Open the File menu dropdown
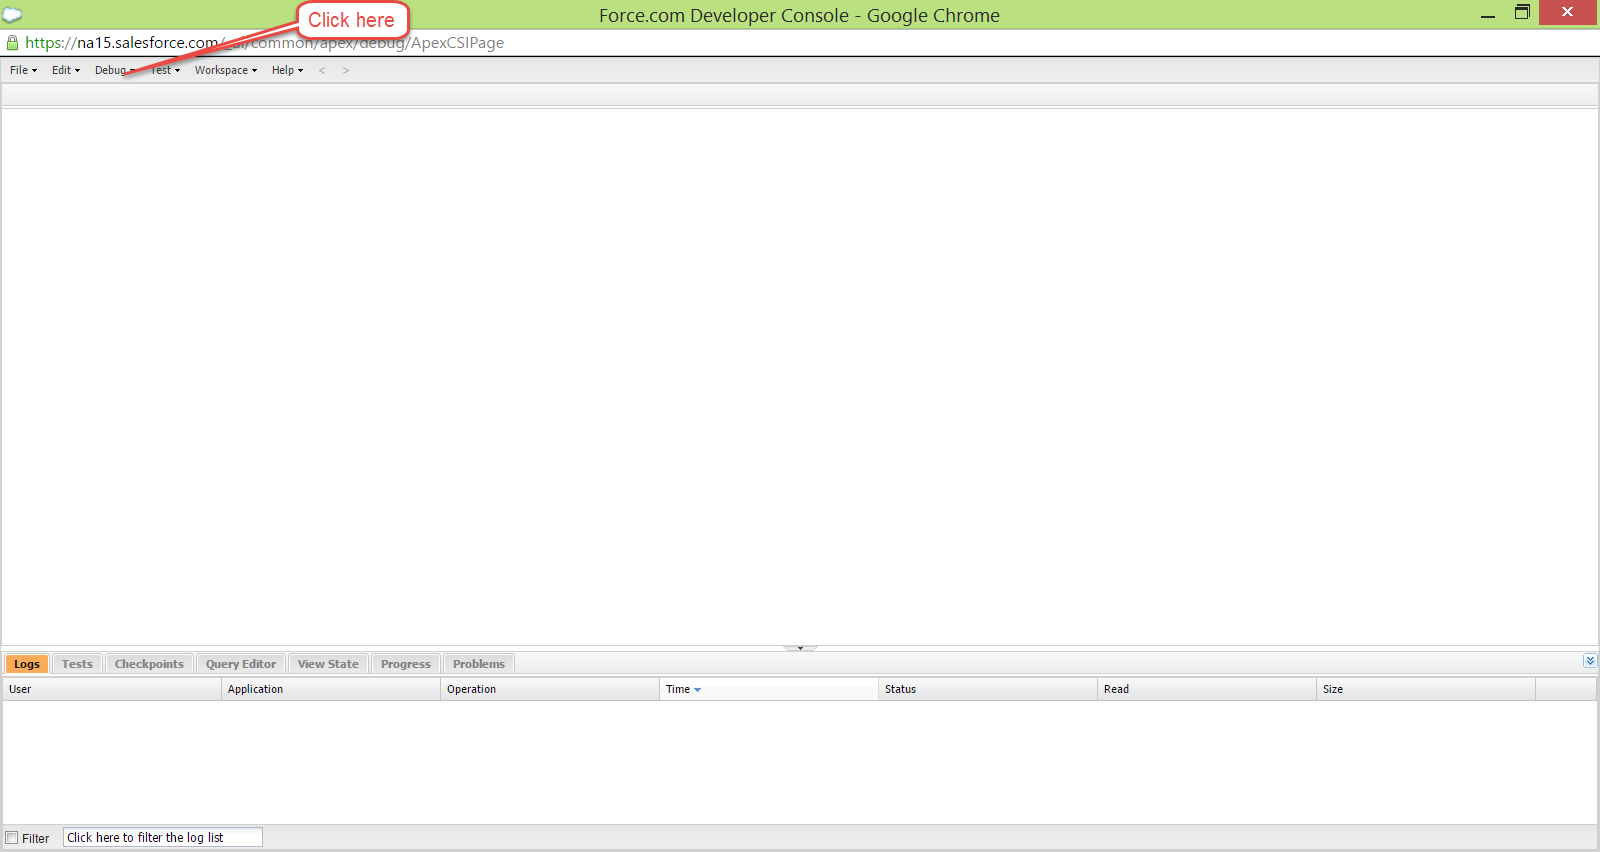Screen dimensions: 1600x852 coord(23,70)
